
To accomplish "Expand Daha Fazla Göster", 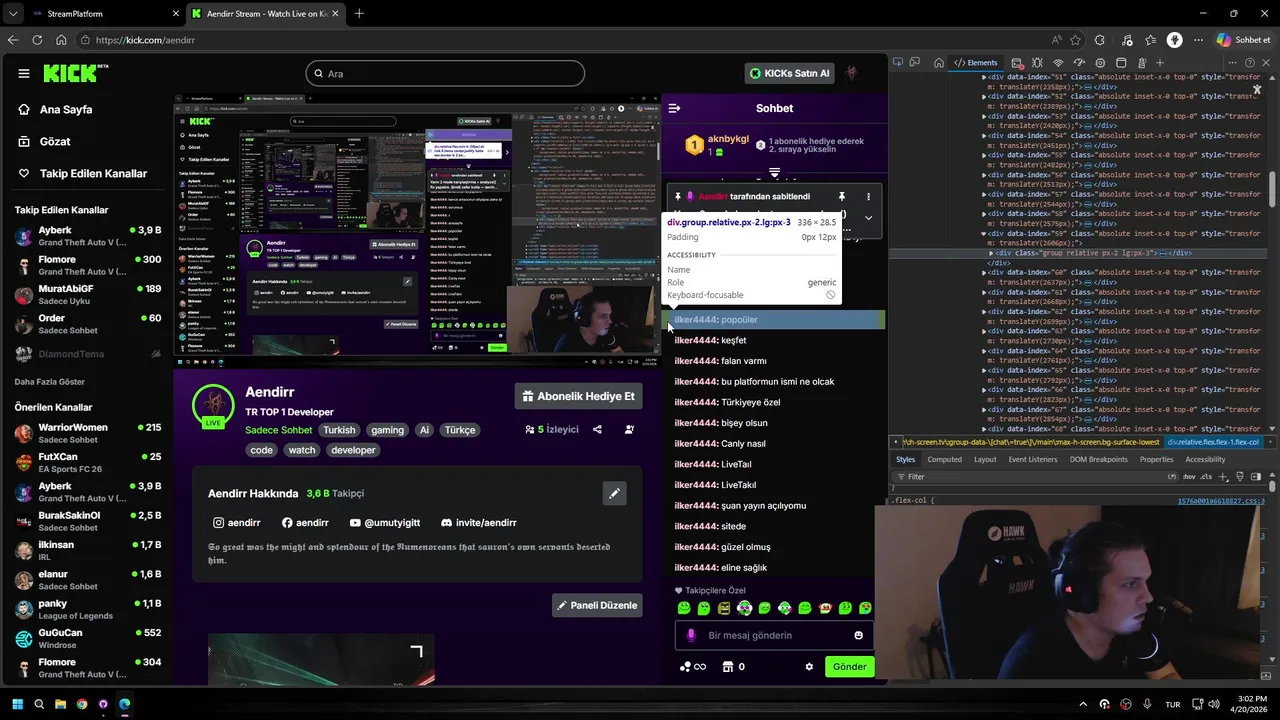I will (x=49, y=382).
